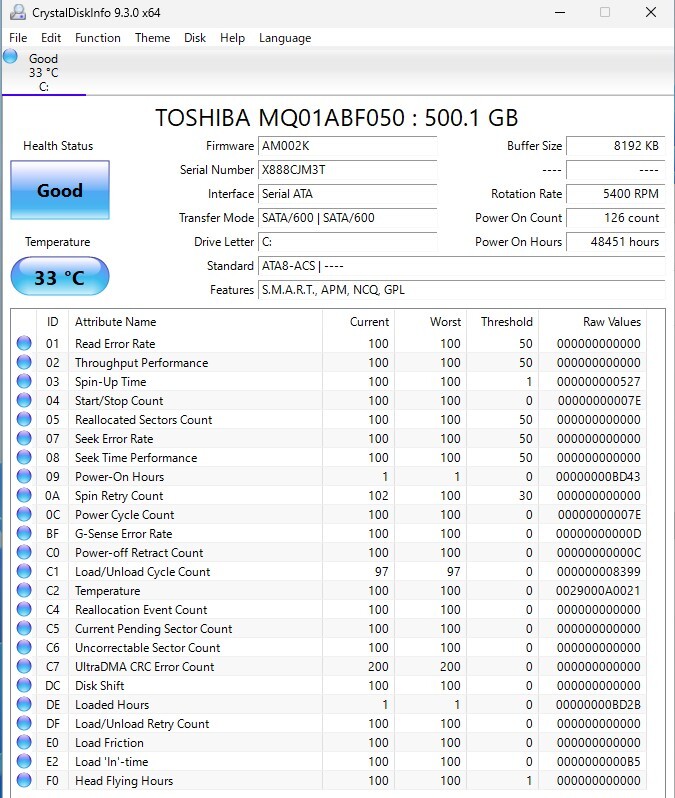Click status orb for Start/Stop Count row
Image resolution: width=675 pixels, height=798 pixels.
pos(24,401)
